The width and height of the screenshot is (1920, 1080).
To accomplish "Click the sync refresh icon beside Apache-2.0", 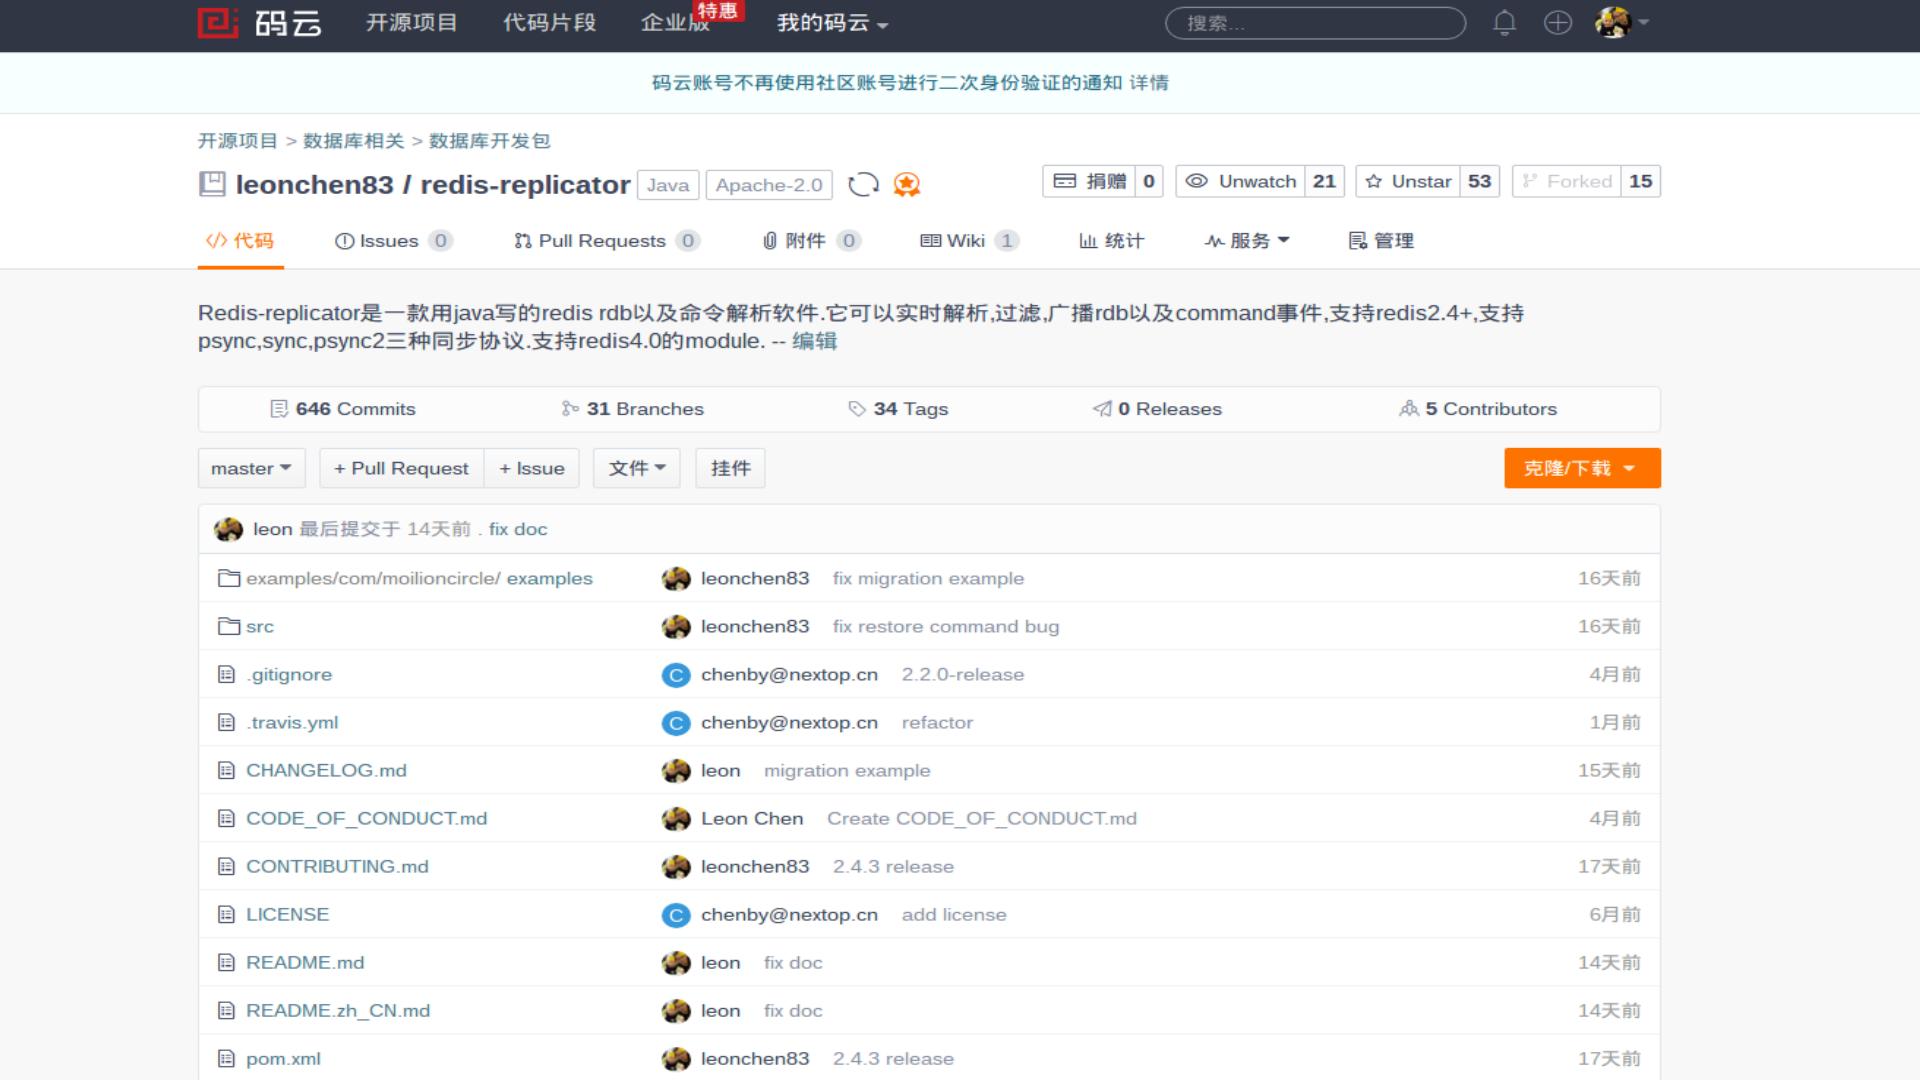I will (x=863, y=185).
